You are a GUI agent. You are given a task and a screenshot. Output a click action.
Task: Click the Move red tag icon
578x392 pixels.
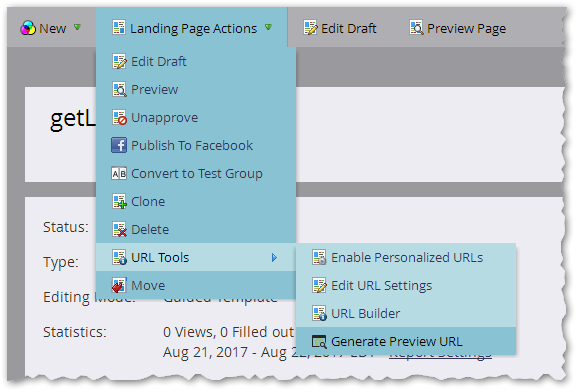pyautogui.click(x=119, y=285)
